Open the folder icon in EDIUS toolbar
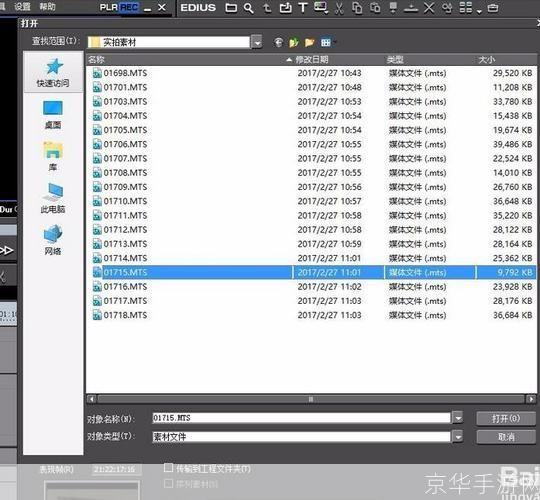Screen dimensions: 540x500 231,8
